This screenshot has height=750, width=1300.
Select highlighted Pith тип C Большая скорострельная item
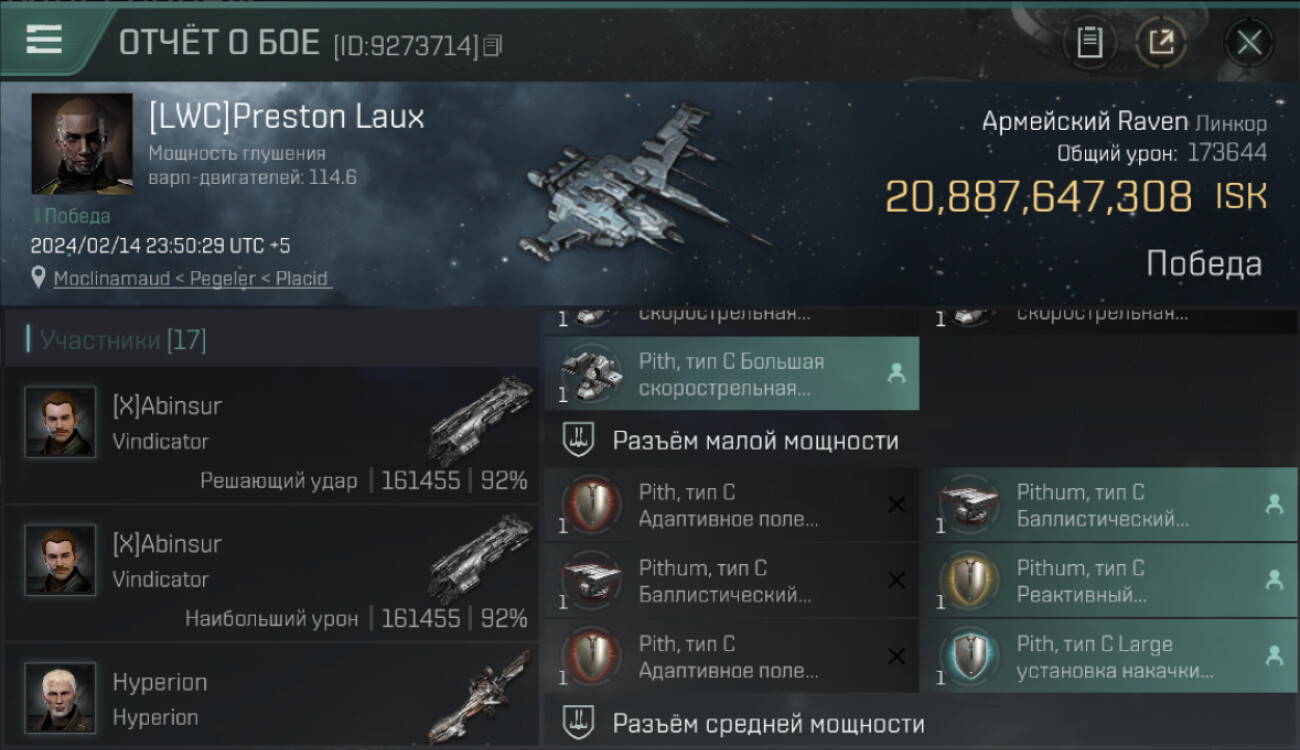(731, 374)
